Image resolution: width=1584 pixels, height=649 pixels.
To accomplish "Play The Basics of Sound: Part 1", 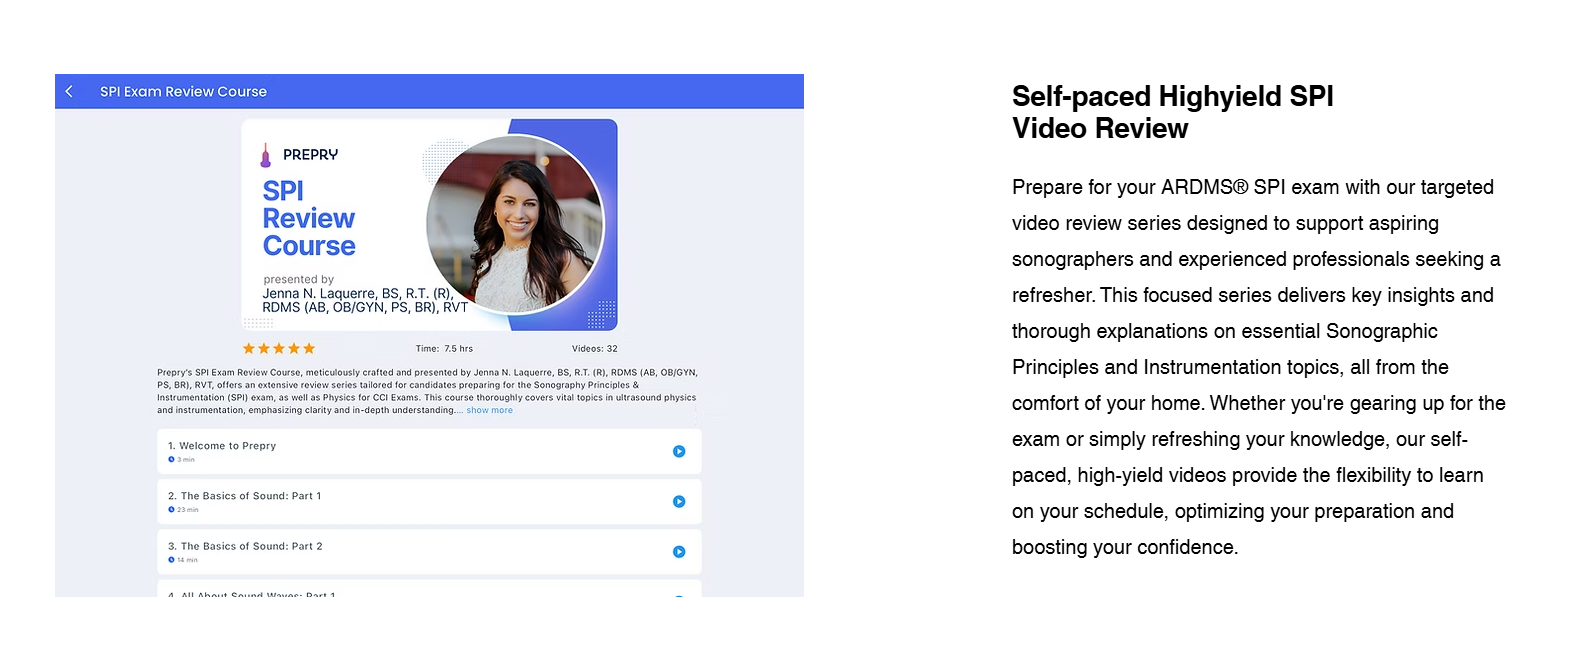I will 679,501.
